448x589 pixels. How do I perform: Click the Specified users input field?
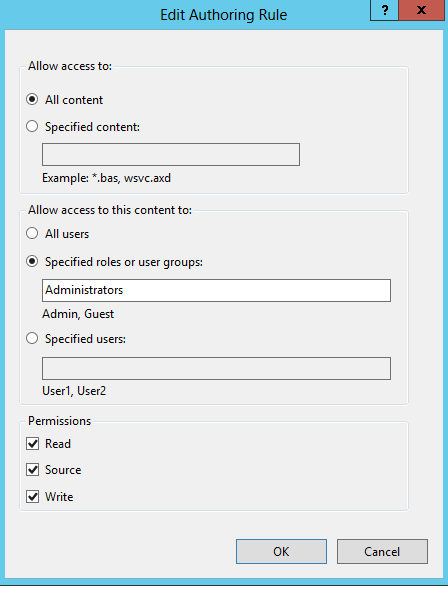click(216, 368)
